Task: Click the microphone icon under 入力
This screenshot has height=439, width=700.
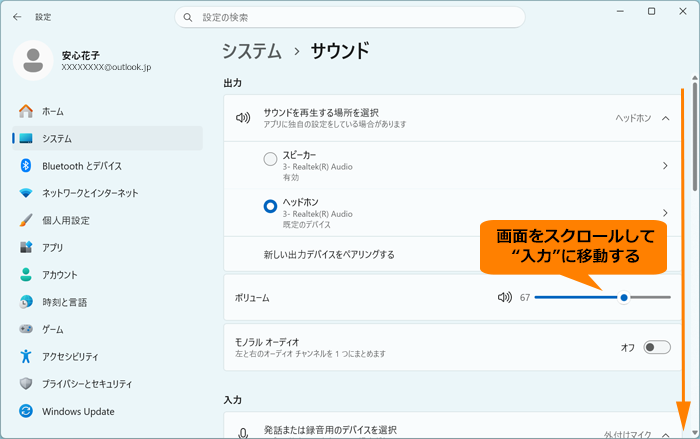Action: coord(243,433)
